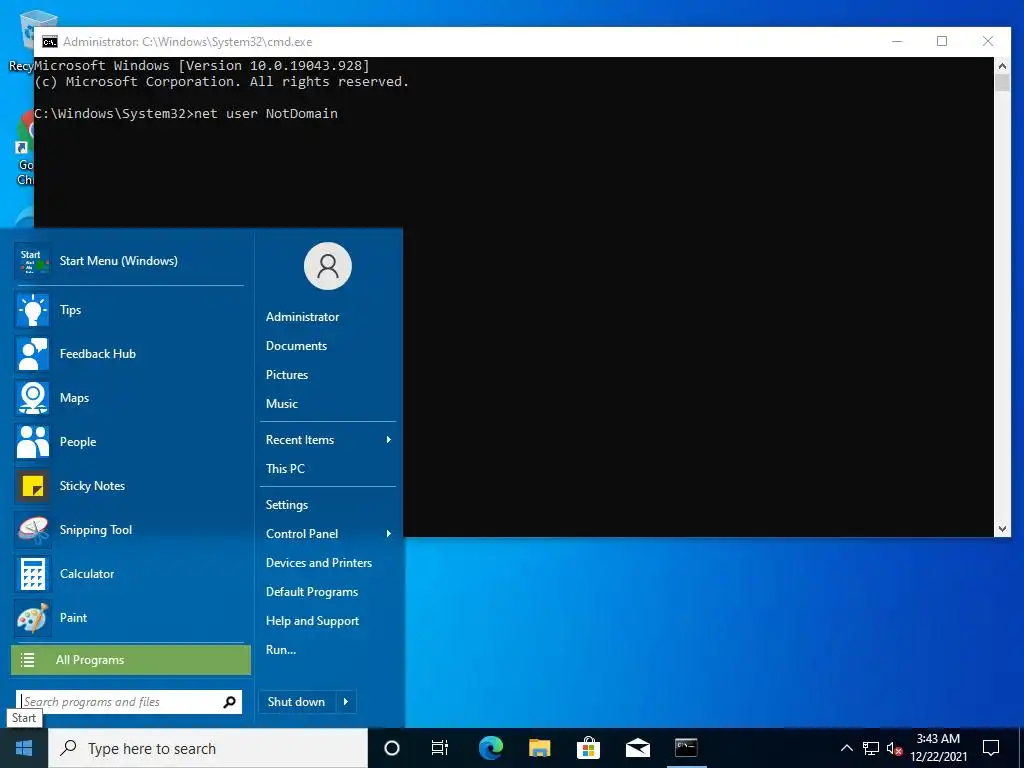Open Cortana circle on taskbar

pos(392,748)
